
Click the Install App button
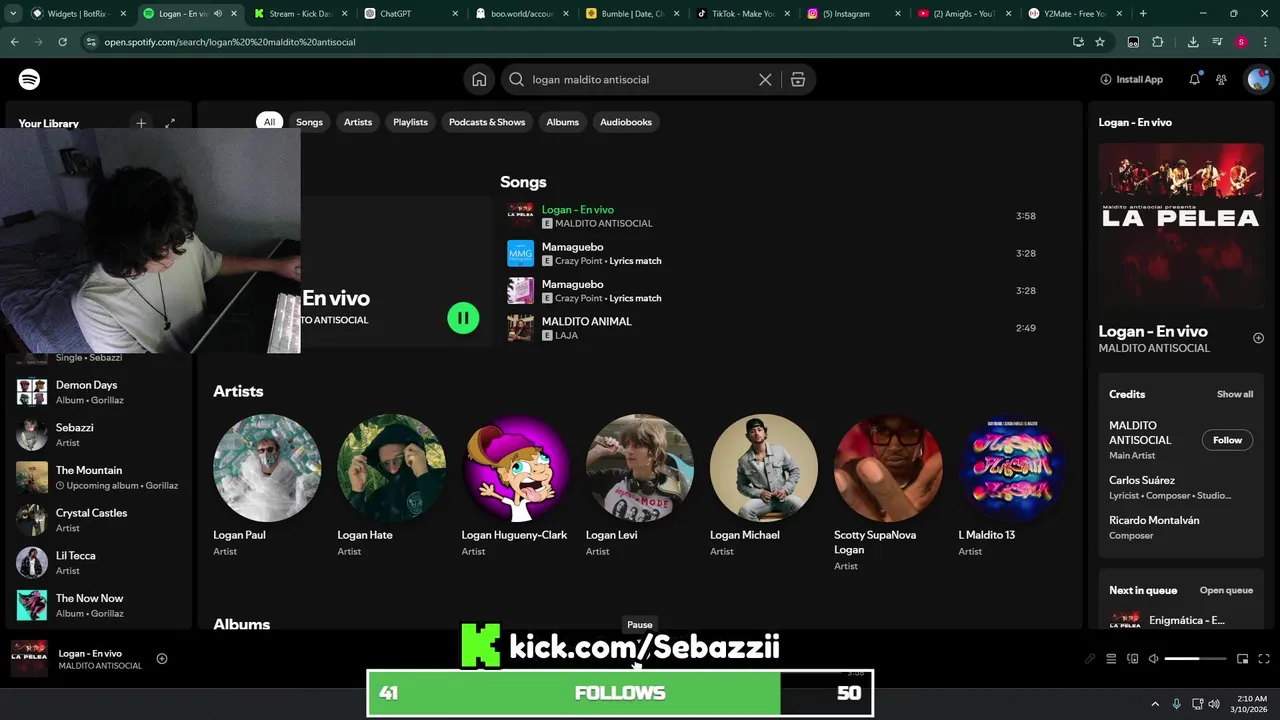tap(1132, 79)
